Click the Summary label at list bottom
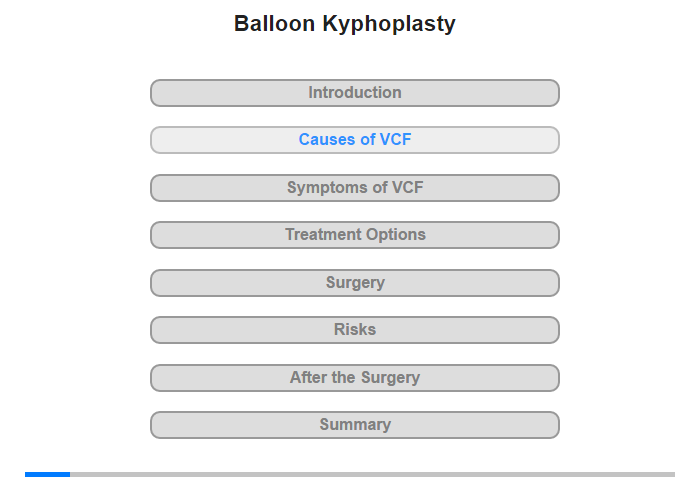Screen dimensions: 700x480 [x=355, y=424]
